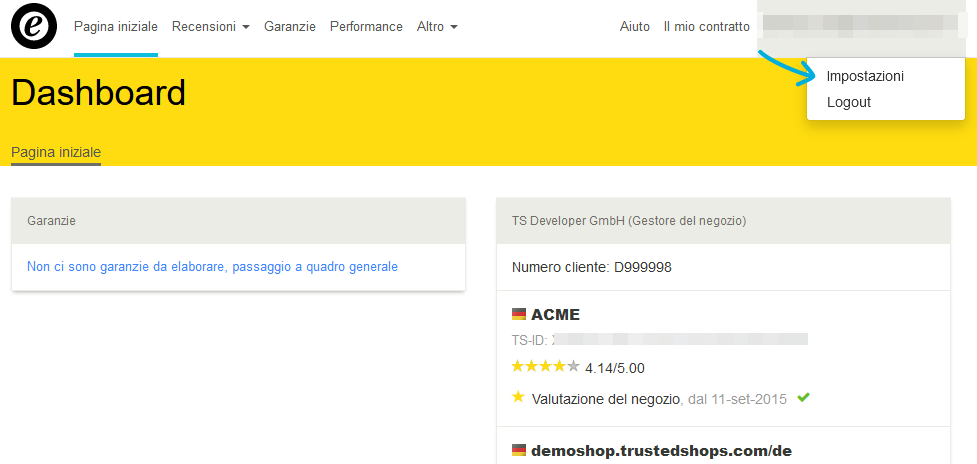The height and width of the screenshot is (464, 977).
Task: Open the Performance page
Action: 366,27
